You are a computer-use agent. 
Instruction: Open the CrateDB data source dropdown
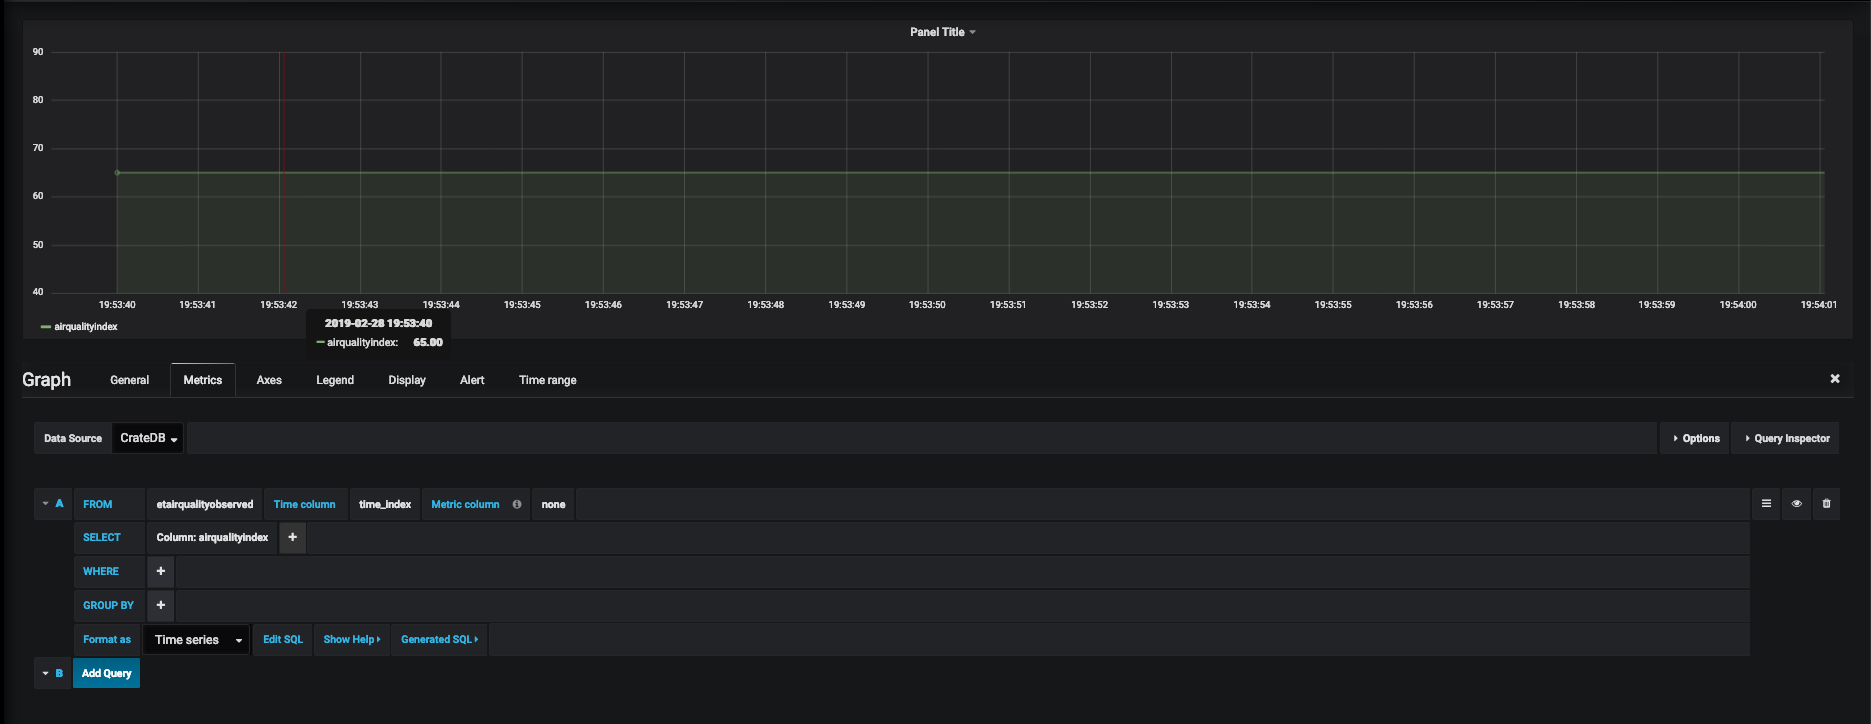[x=148, y=438]
